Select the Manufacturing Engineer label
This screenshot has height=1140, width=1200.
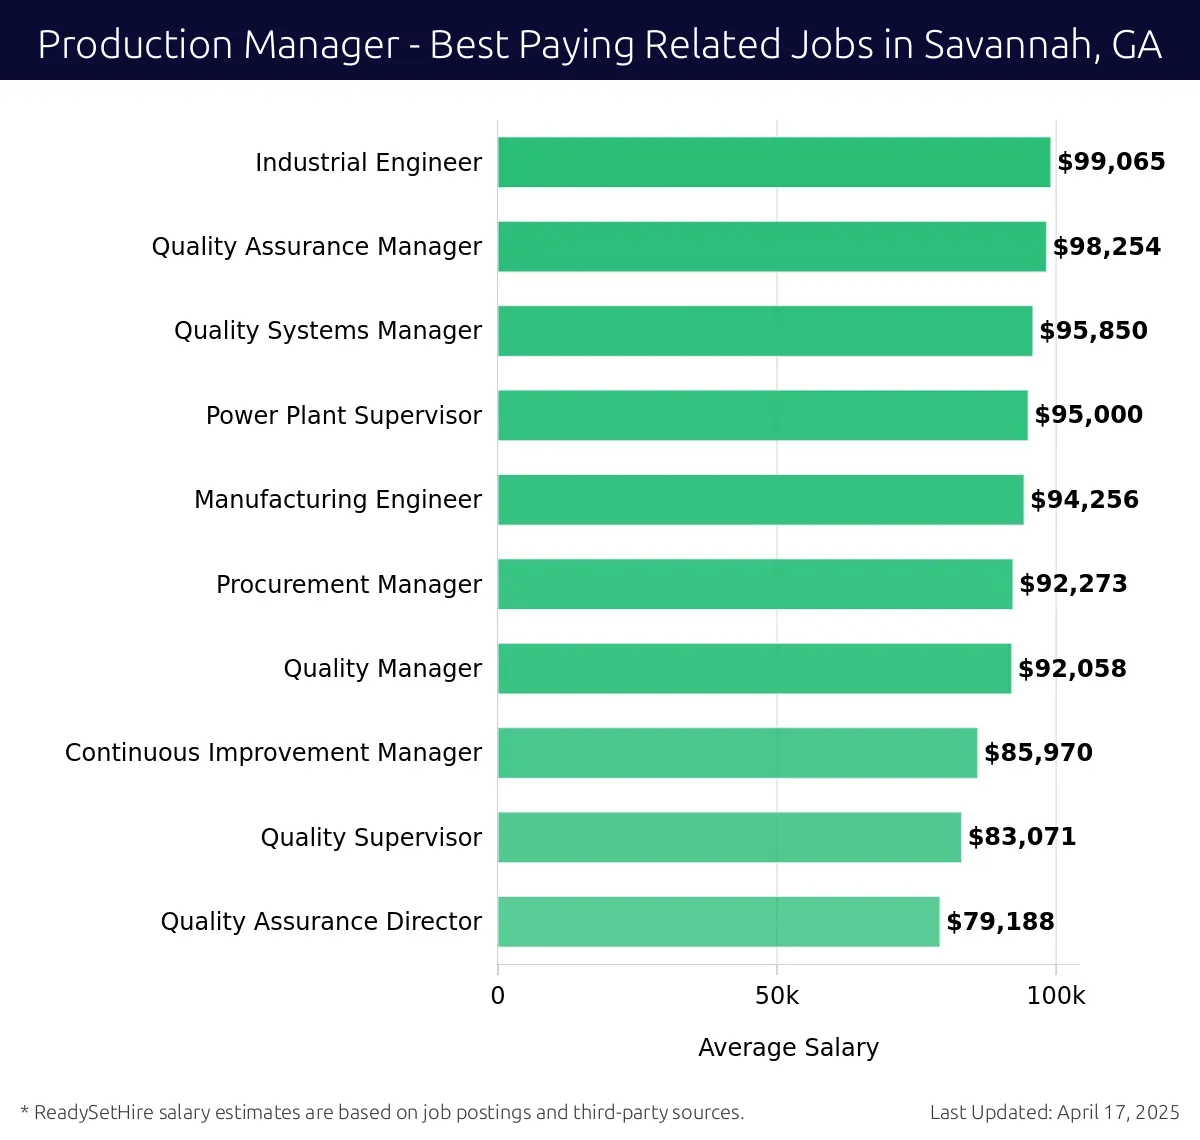338,500
